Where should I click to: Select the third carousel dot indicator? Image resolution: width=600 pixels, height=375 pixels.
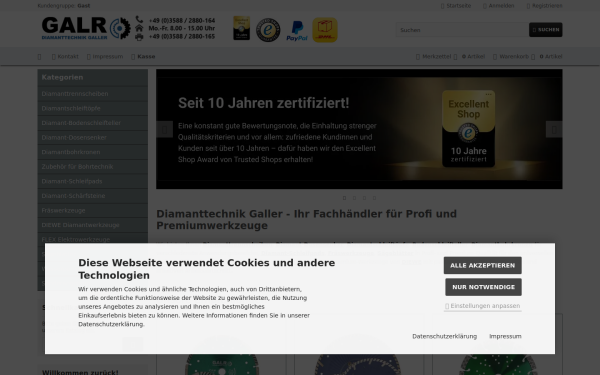click(x=364, y=198)
